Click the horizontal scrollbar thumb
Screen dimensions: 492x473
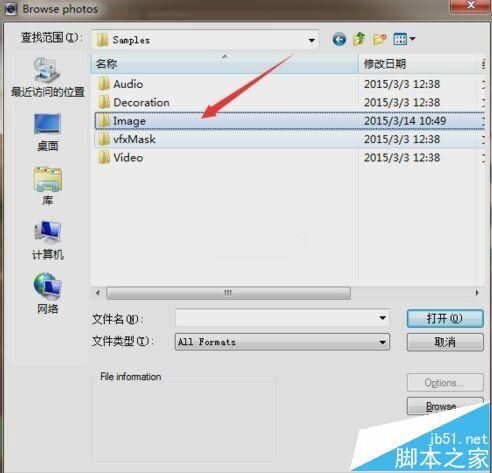click(x=228, y=293)
